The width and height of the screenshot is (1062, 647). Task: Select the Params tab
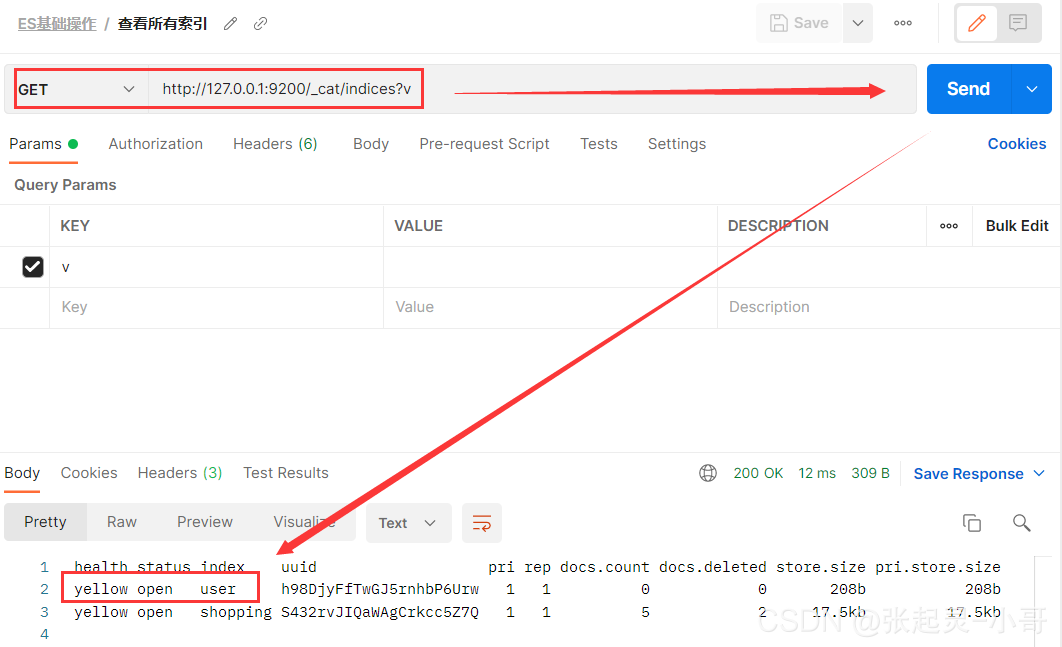43,144
